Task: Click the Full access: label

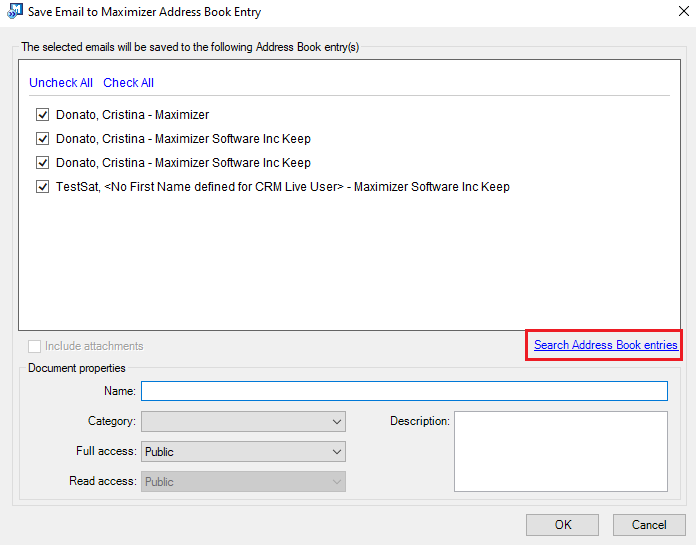Action: click(x=106, y=451)
